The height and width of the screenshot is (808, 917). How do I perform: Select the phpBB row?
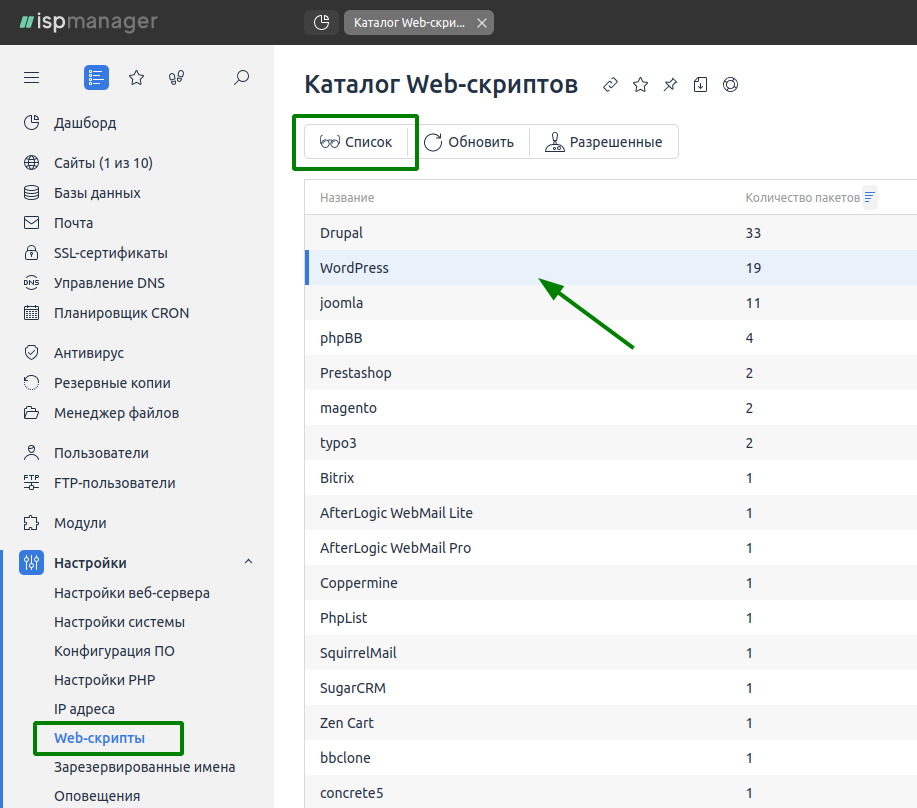click(611, 338)
